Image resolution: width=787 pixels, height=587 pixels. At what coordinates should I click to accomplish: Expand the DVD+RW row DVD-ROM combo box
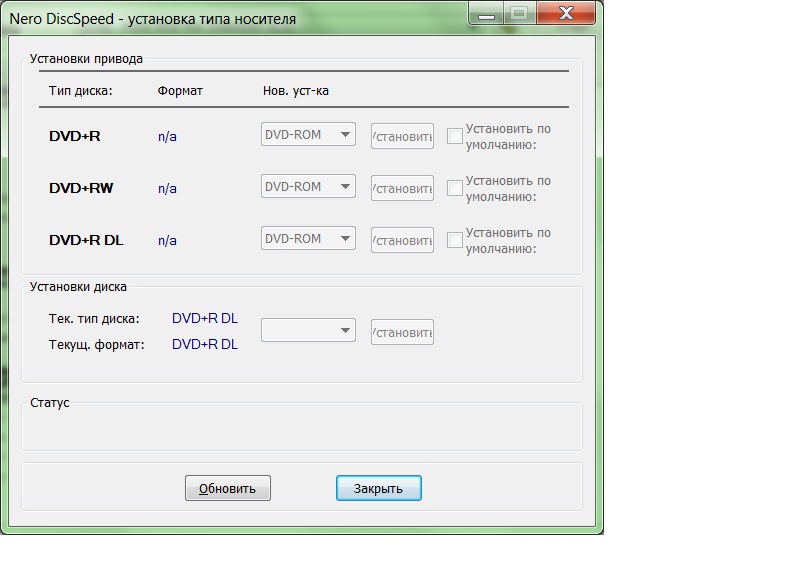(308, 187)
